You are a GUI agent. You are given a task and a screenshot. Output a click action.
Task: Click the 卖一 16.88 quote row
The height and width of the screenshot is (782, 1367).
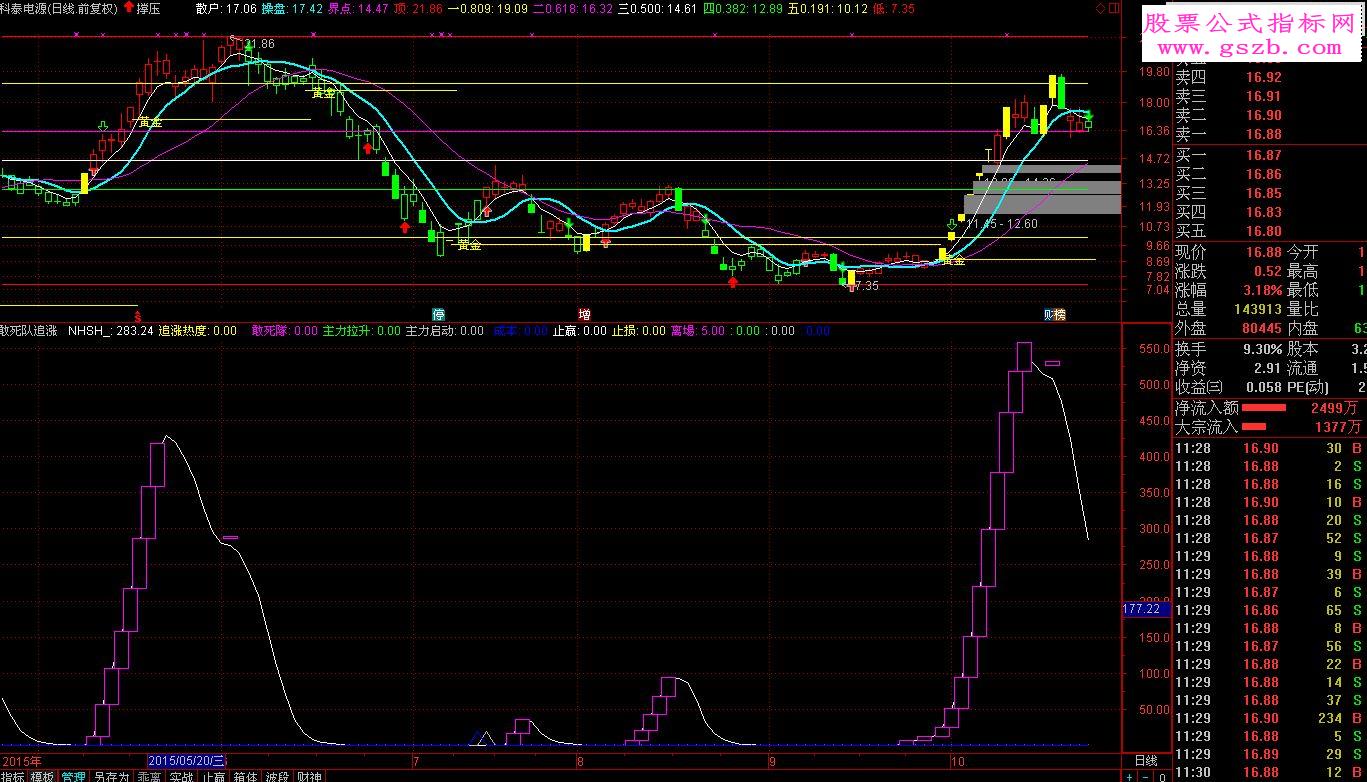click(1270, 135)
